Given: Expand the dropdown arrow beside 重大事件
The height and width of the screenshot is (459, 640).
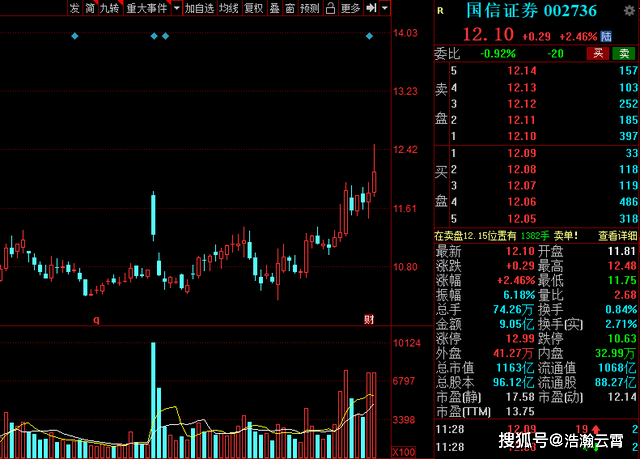Looking at the screenshot, I should click(x=177, y=8).
